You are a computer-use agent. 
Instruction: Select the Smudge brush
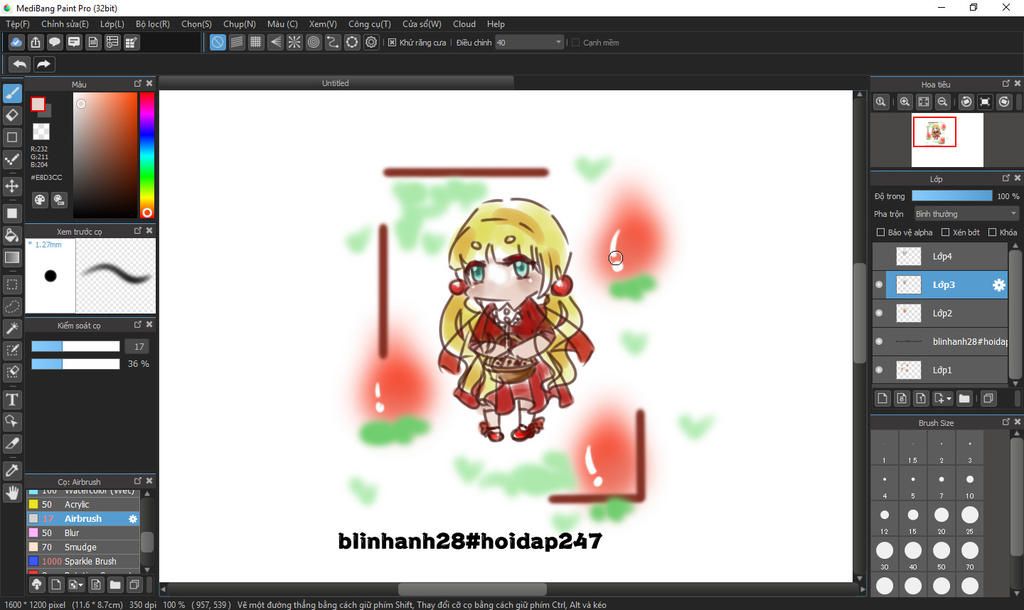coord(83,547)
